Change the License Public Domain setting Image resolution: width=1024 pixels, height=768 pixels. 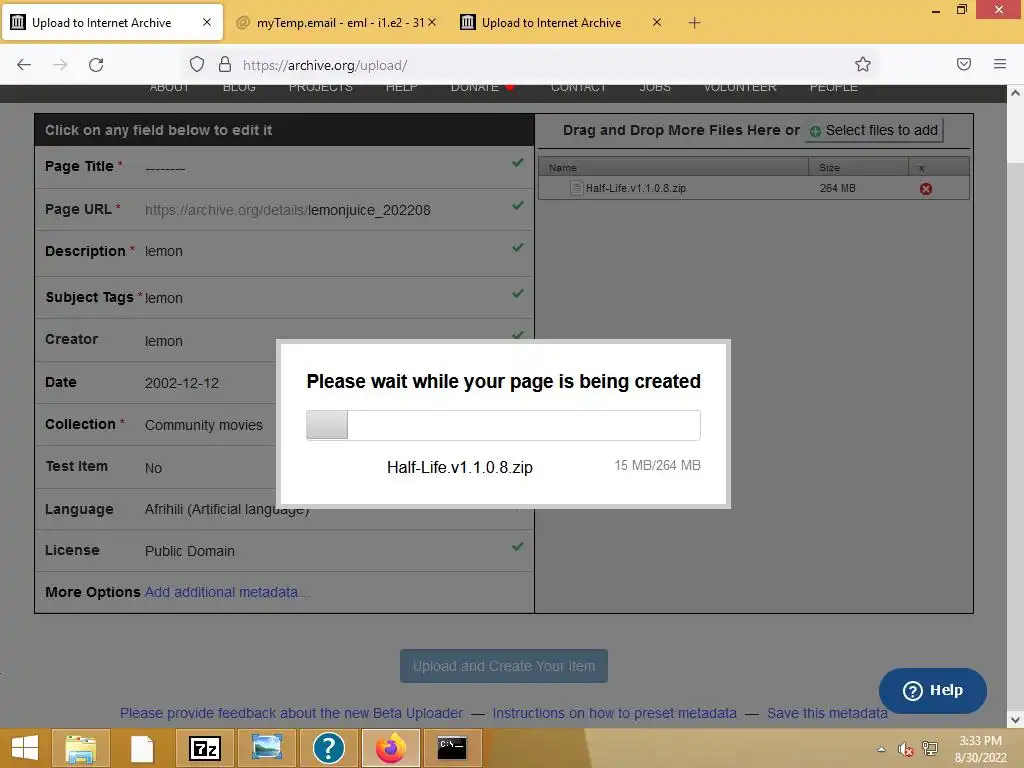[189, 551]
